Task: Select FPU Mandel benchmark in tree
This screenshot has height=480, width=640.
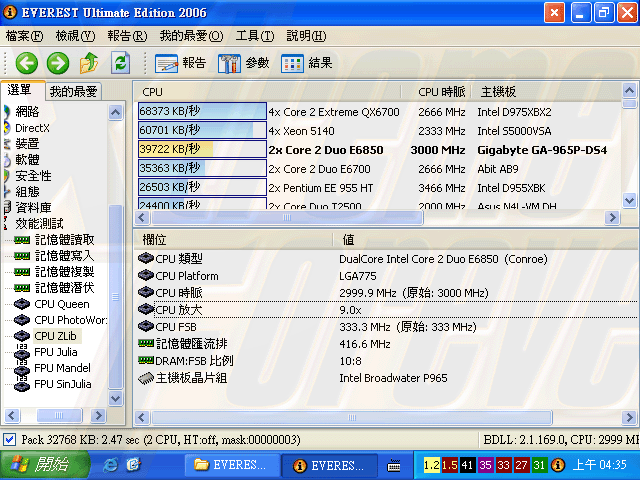Action: pyautogui.click(x=62, y=368)
